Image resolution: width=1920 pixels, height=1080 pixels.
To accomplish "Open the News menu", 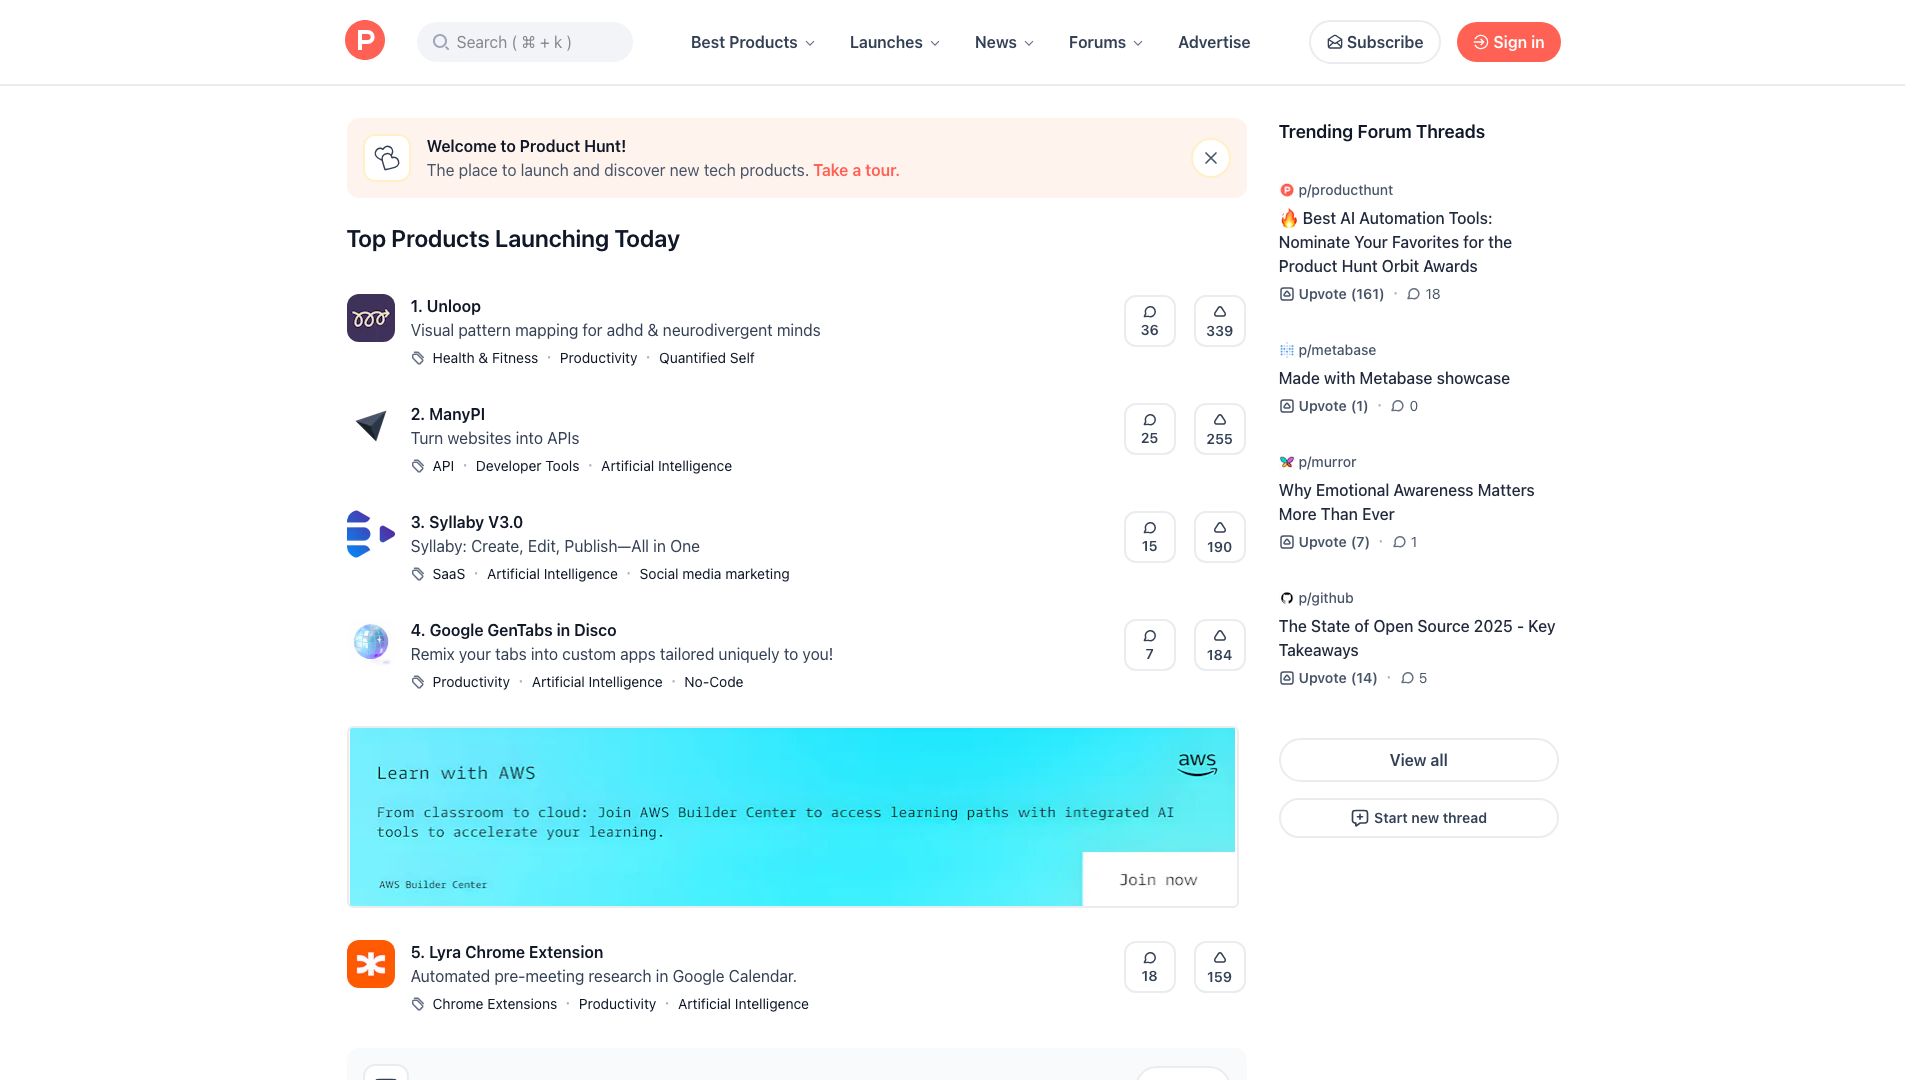I will tap(1003, 42).
